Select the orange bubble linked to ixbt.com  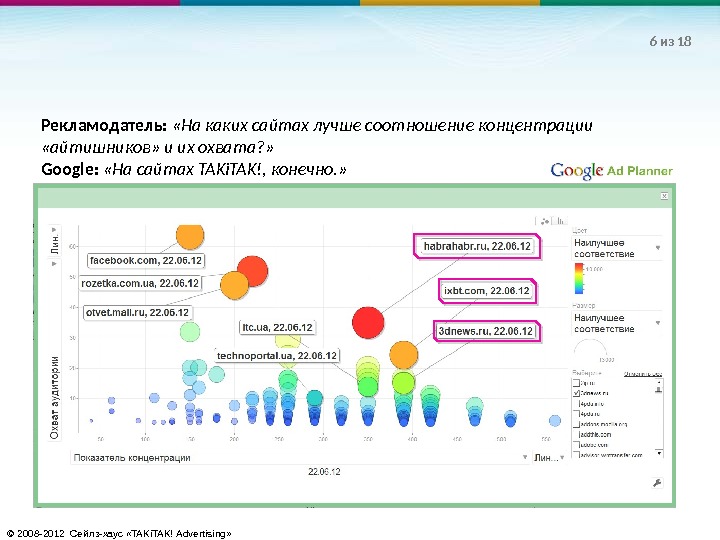point(404,355)
